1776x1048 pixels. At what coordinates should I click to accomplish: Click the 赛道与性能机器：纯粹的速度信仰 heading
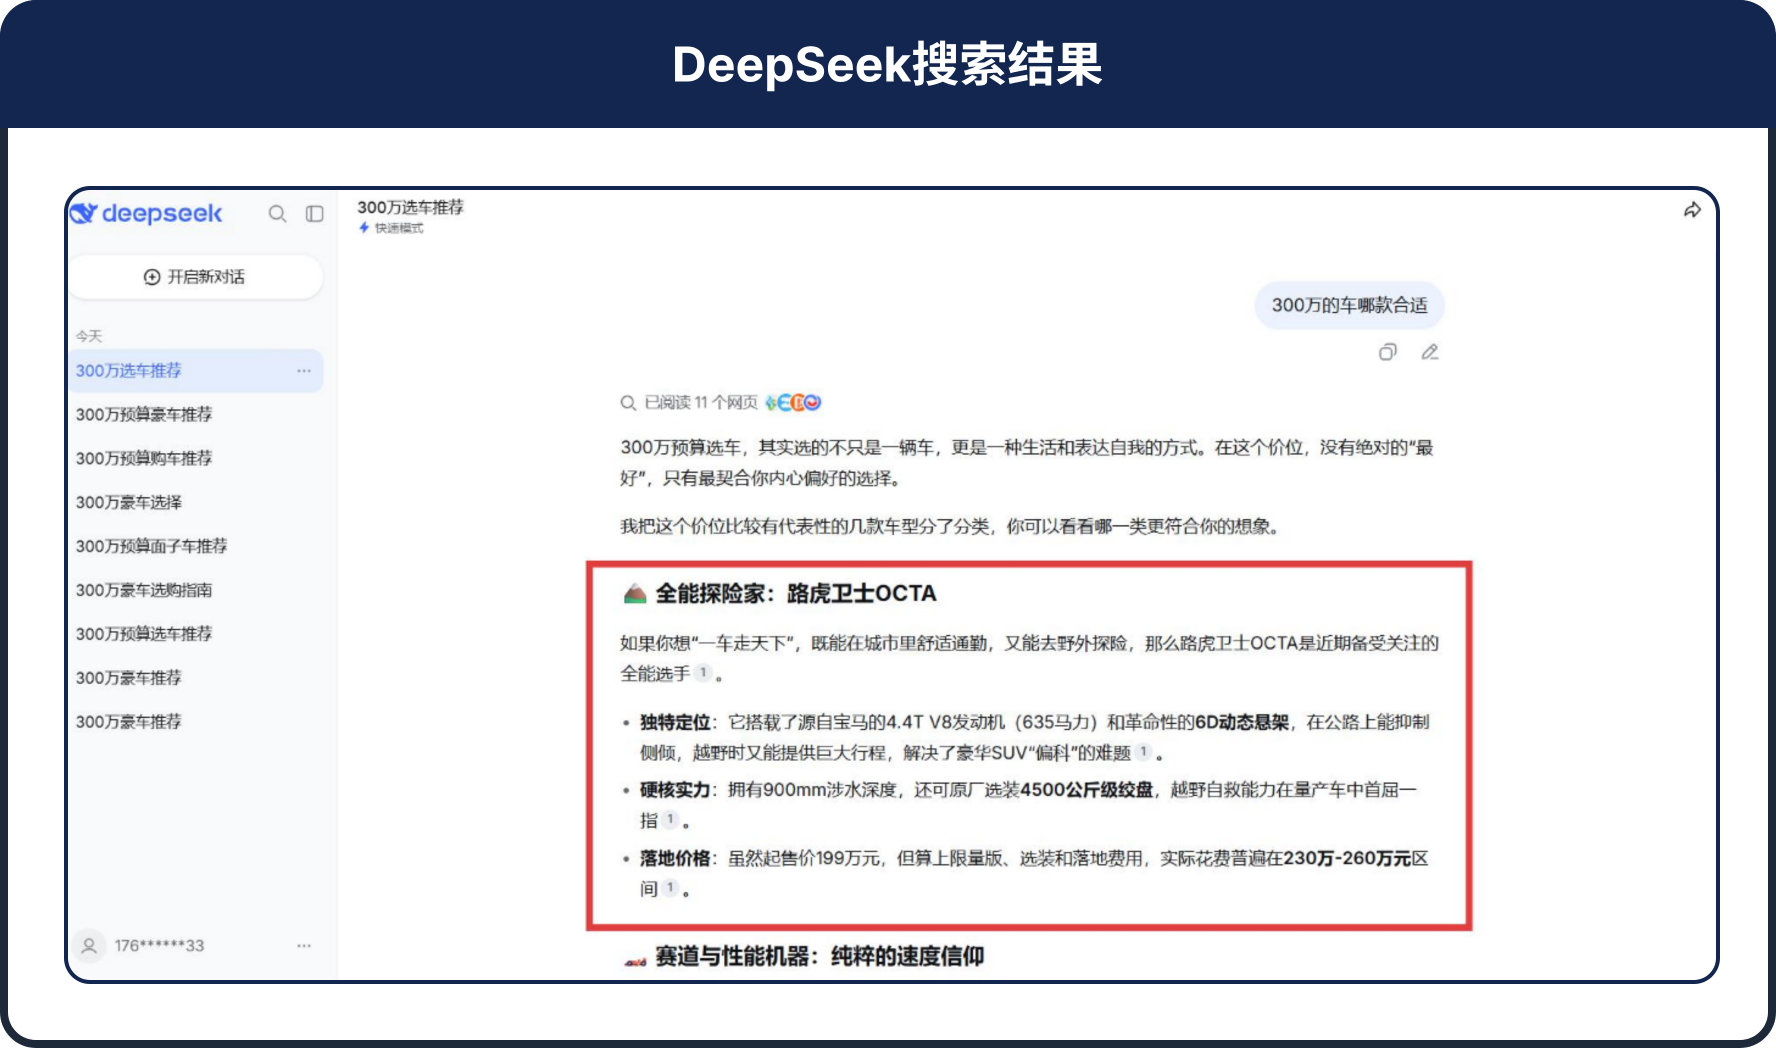[819, 957]
